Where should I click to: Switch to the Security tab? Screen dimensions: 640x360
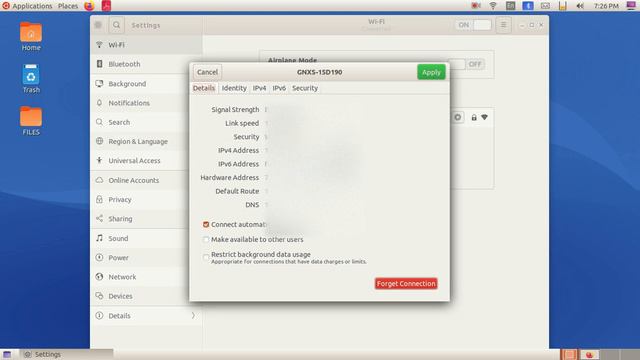click(305, 88)
